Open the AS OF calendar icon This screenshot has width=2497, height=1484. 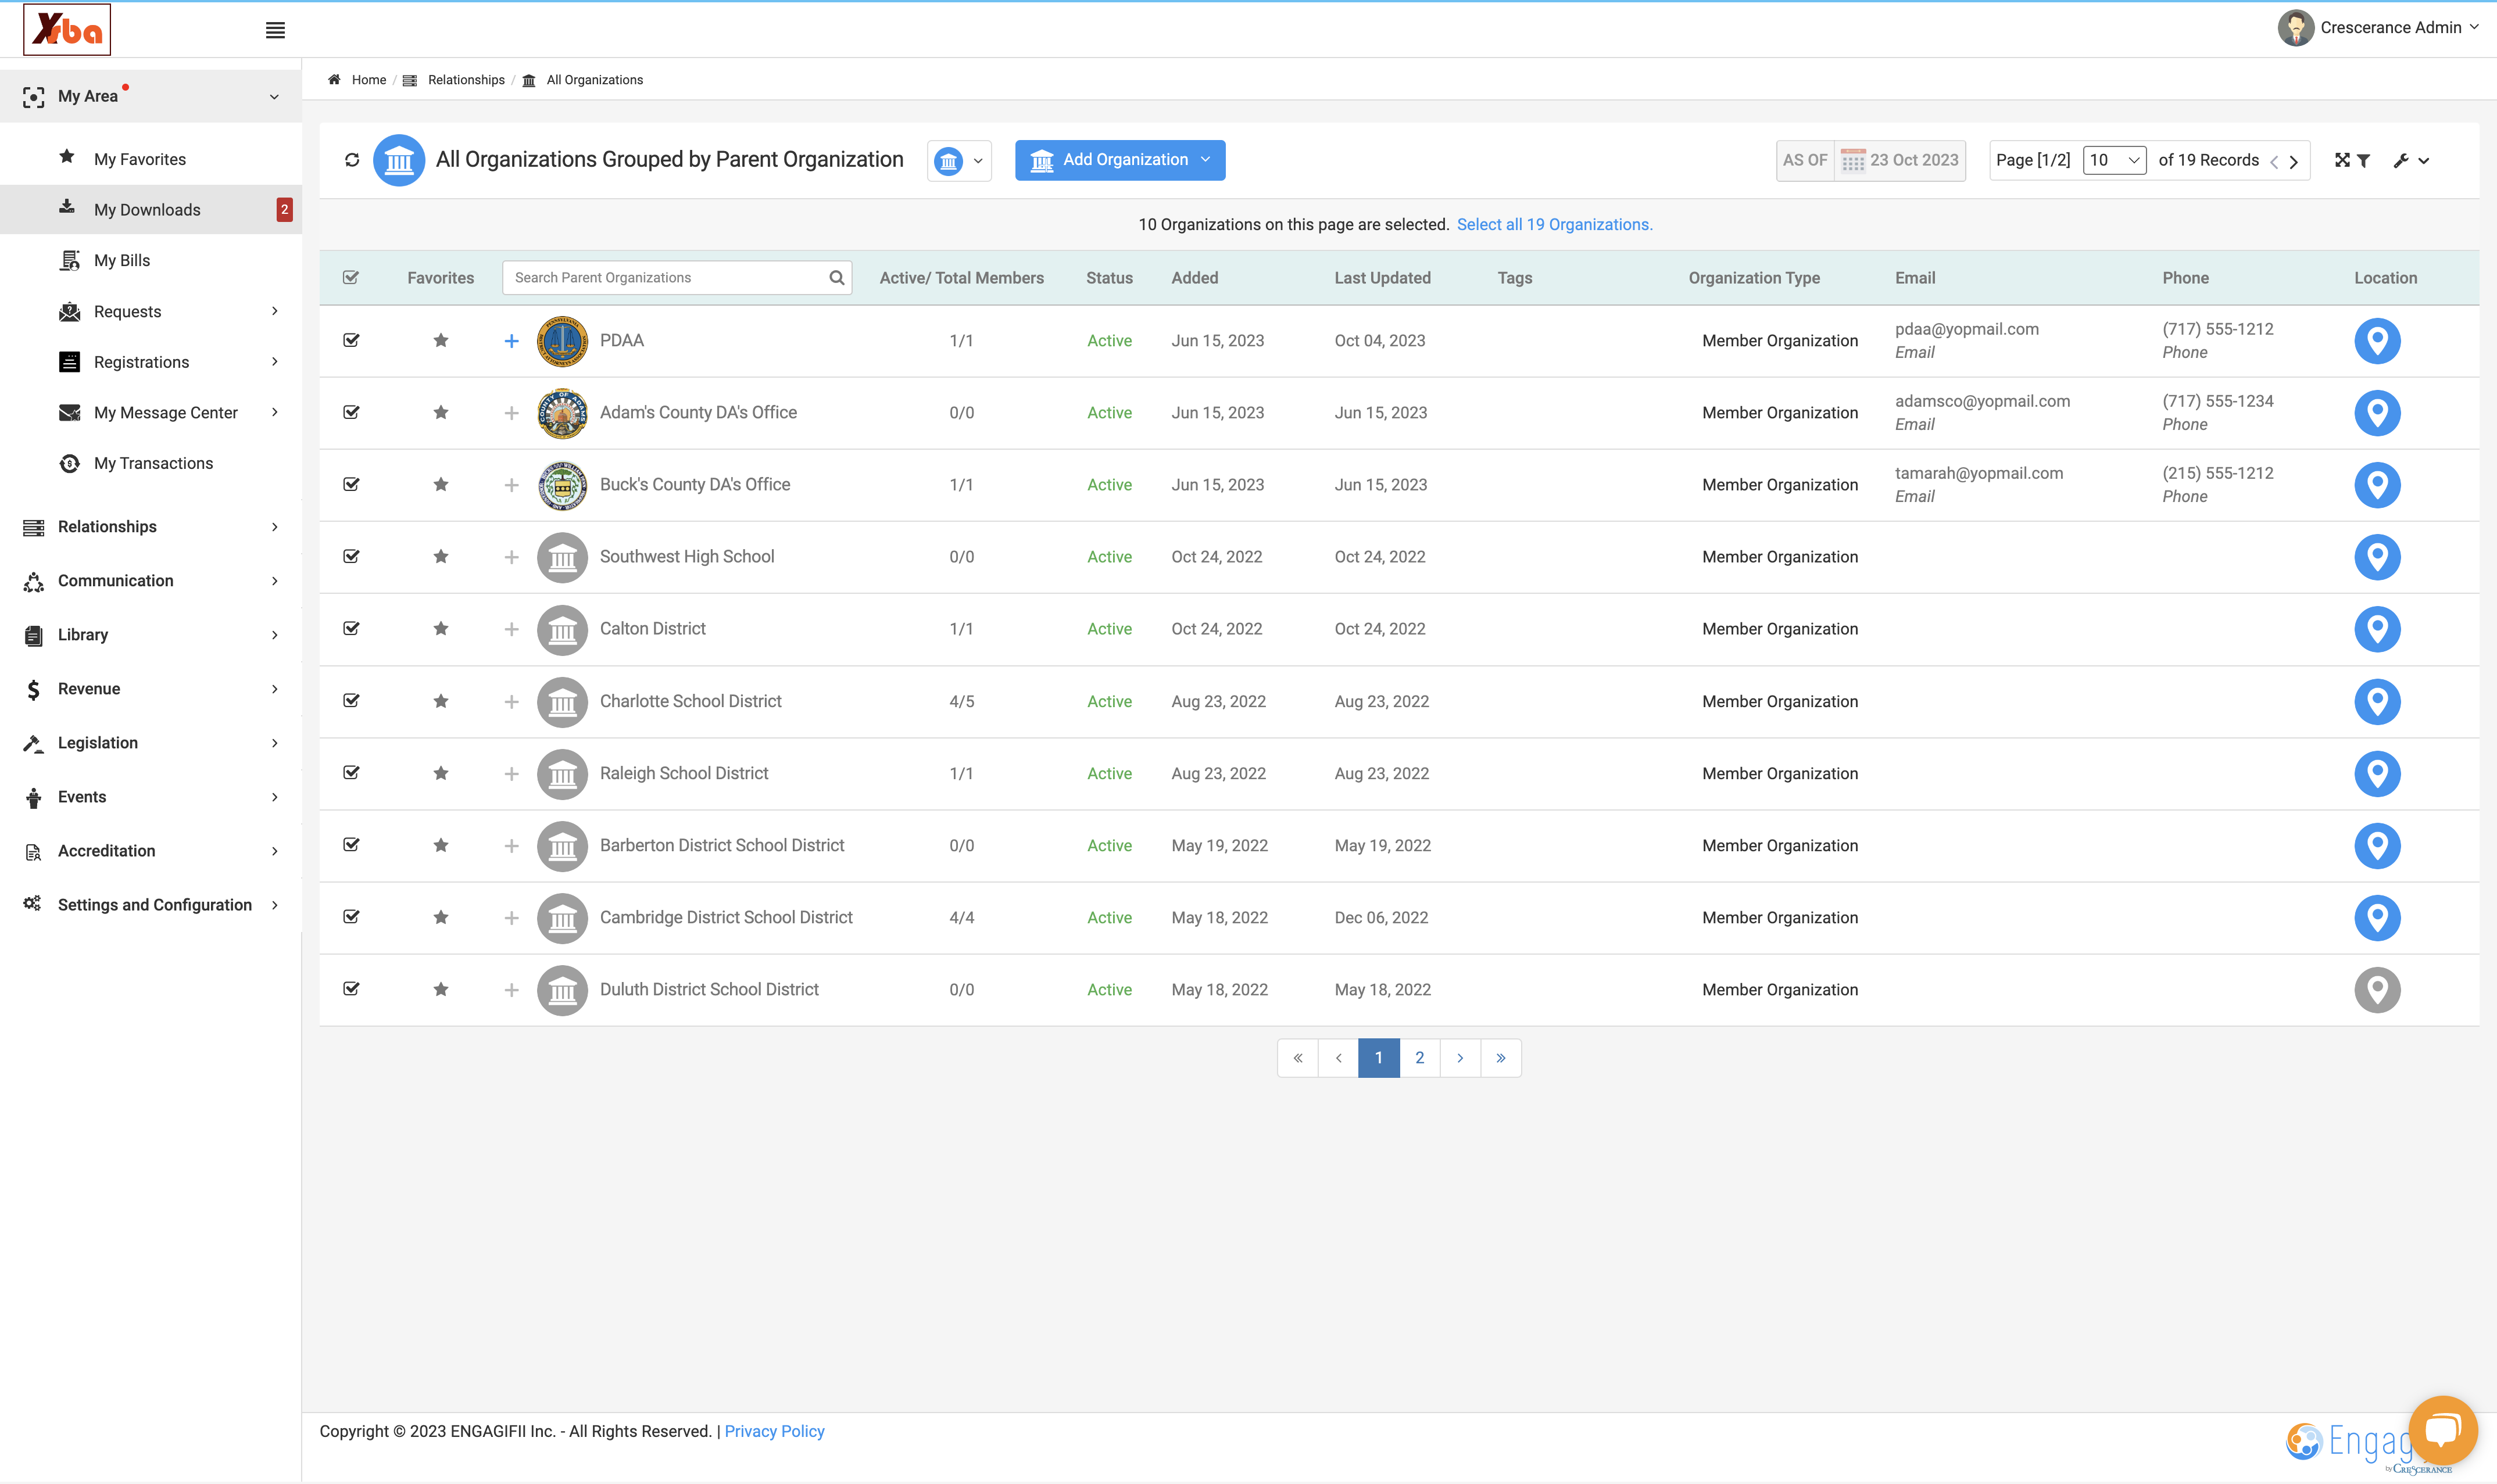[x=1852, y=160]
